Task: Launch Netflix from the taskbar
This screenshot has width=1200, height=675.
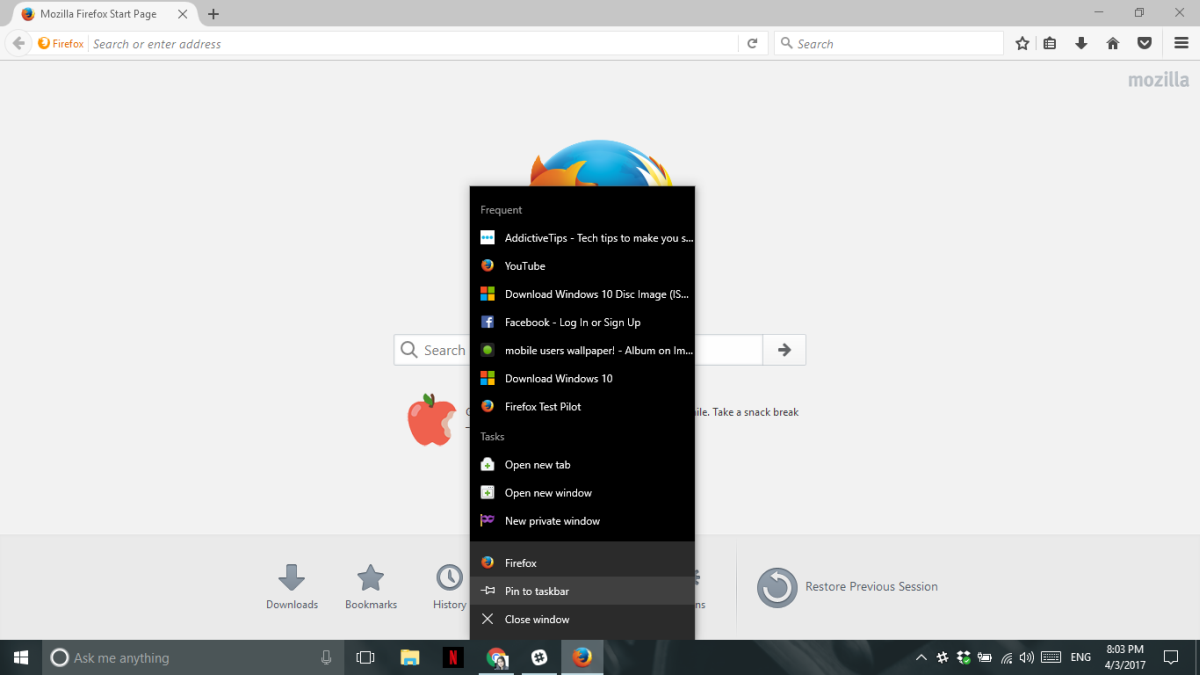Action: coord(453,657)
